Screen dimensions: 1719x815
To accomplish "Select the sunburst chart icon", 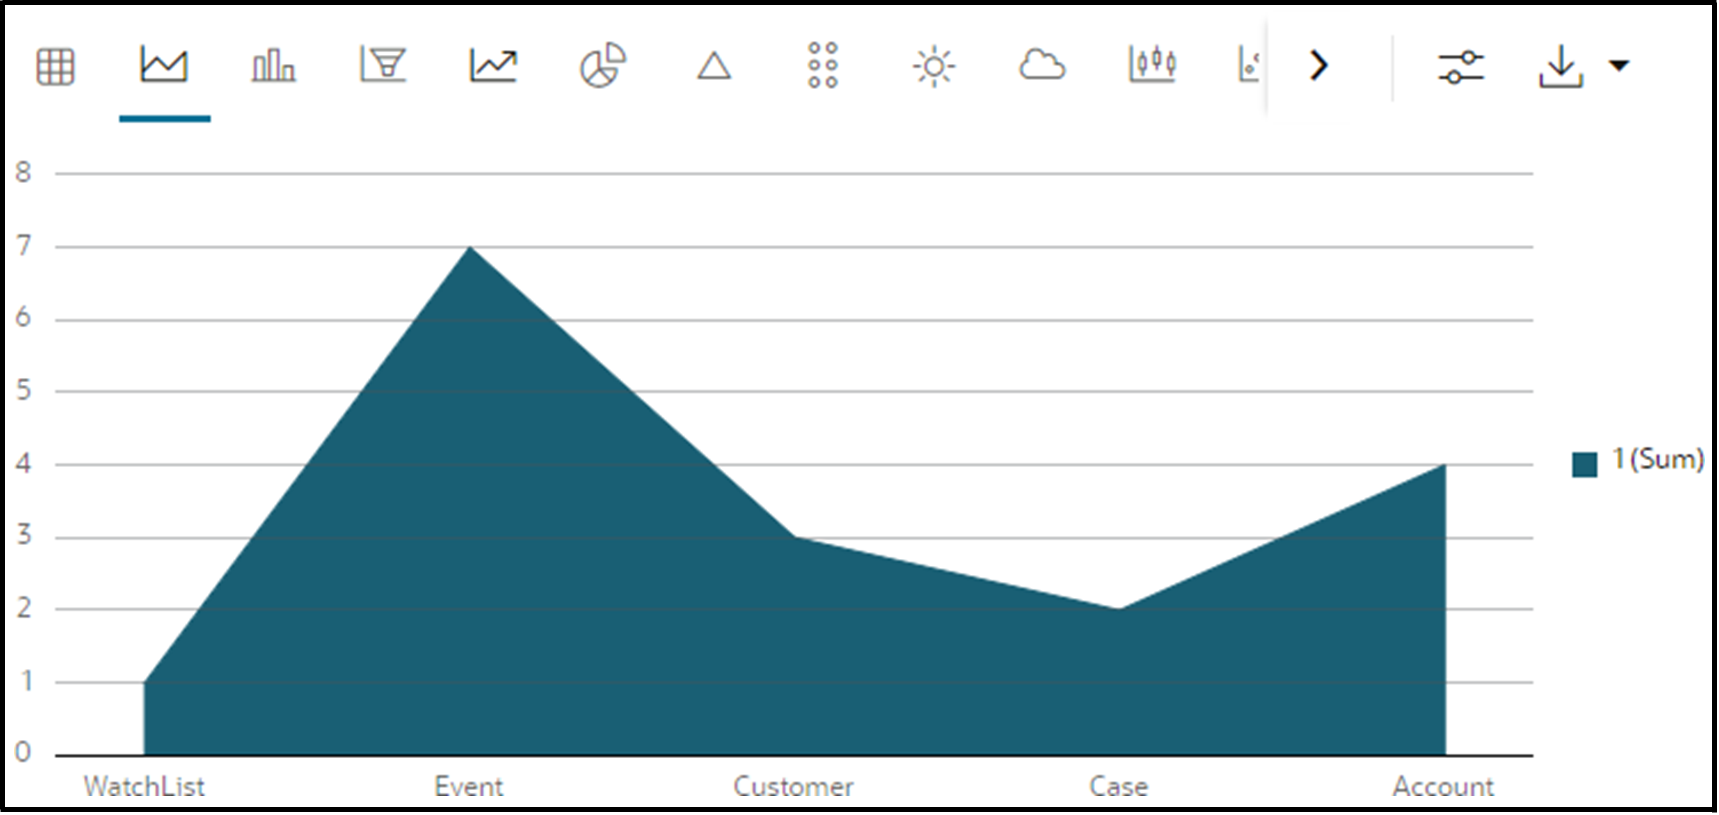I will tap(934, 67).
